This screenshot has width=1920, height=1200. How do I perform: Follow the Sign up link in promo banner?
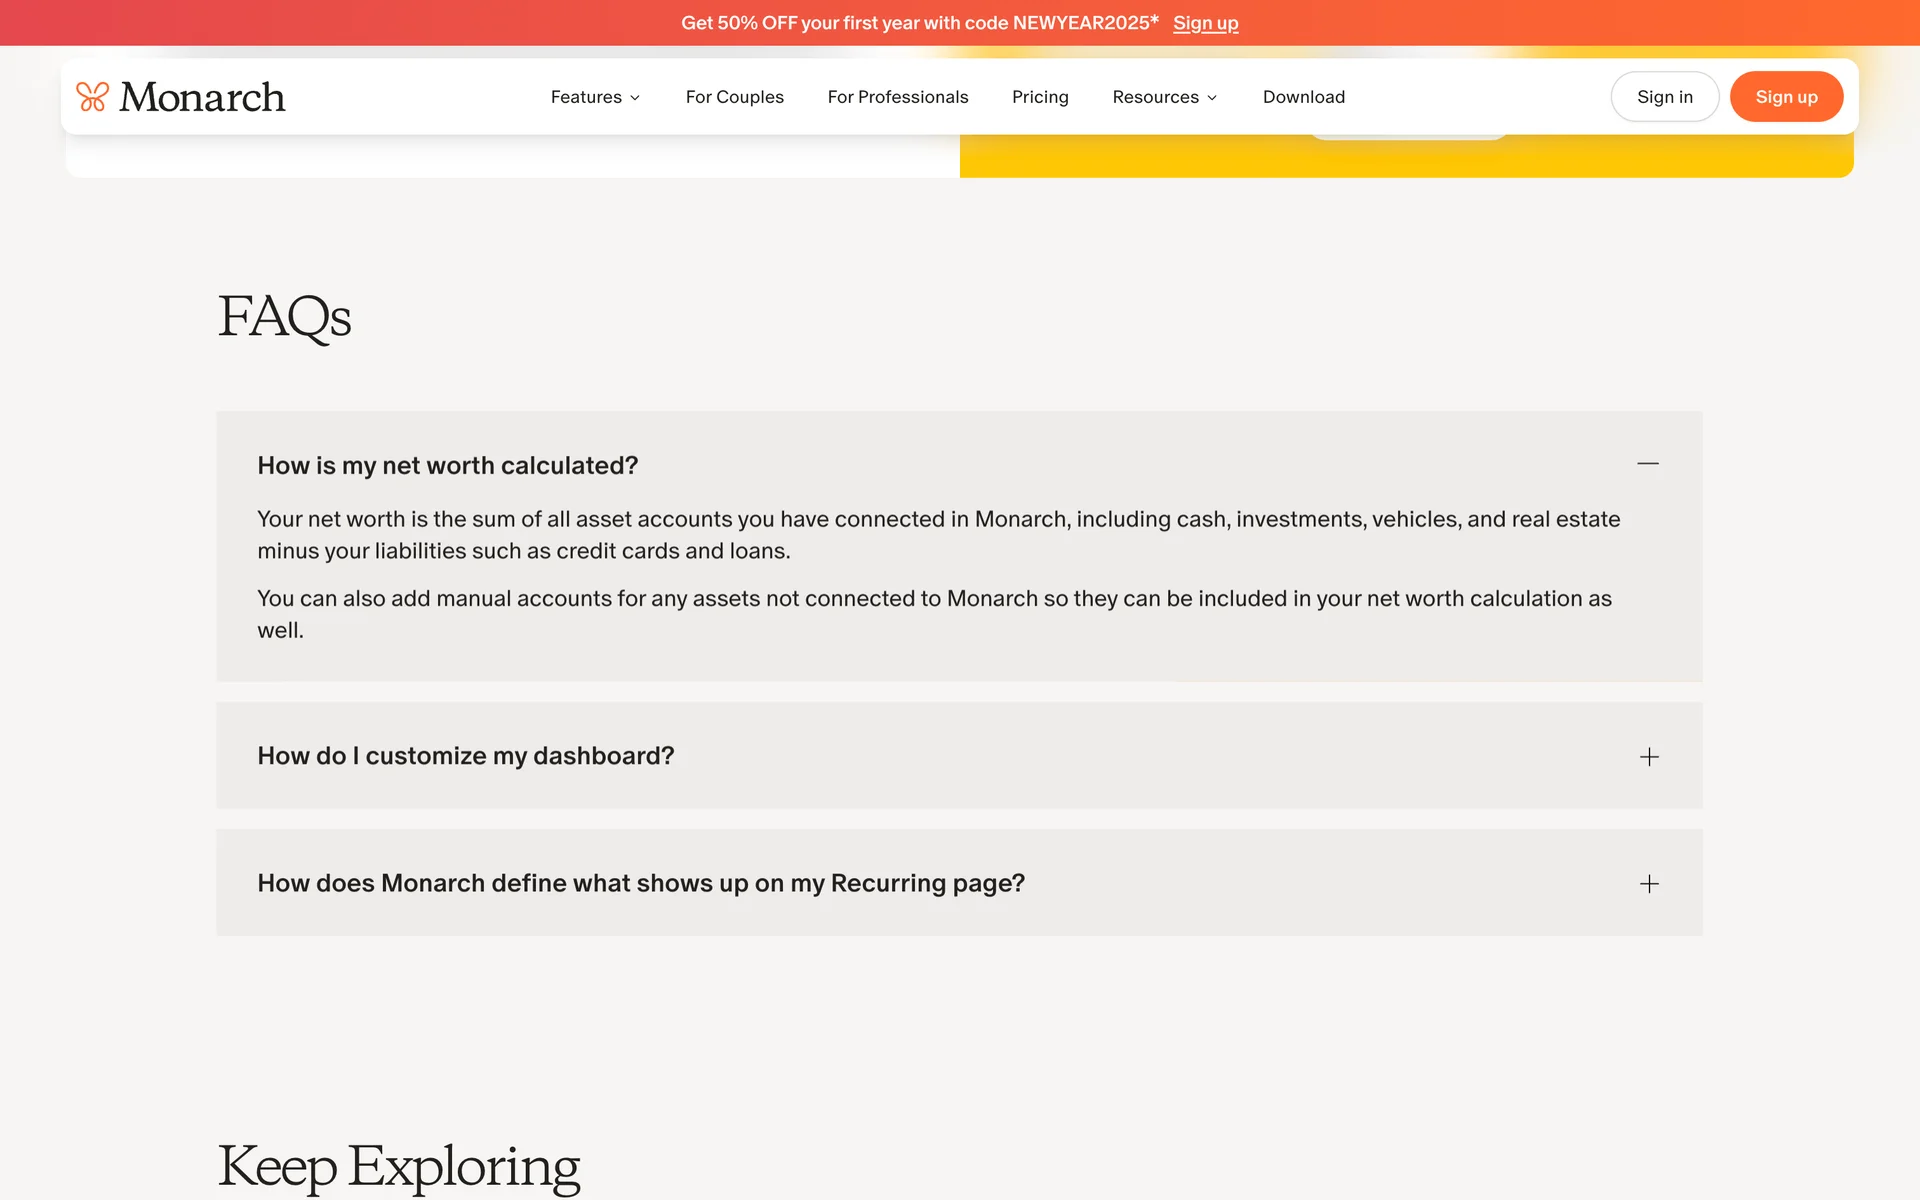pos(1205,23)
